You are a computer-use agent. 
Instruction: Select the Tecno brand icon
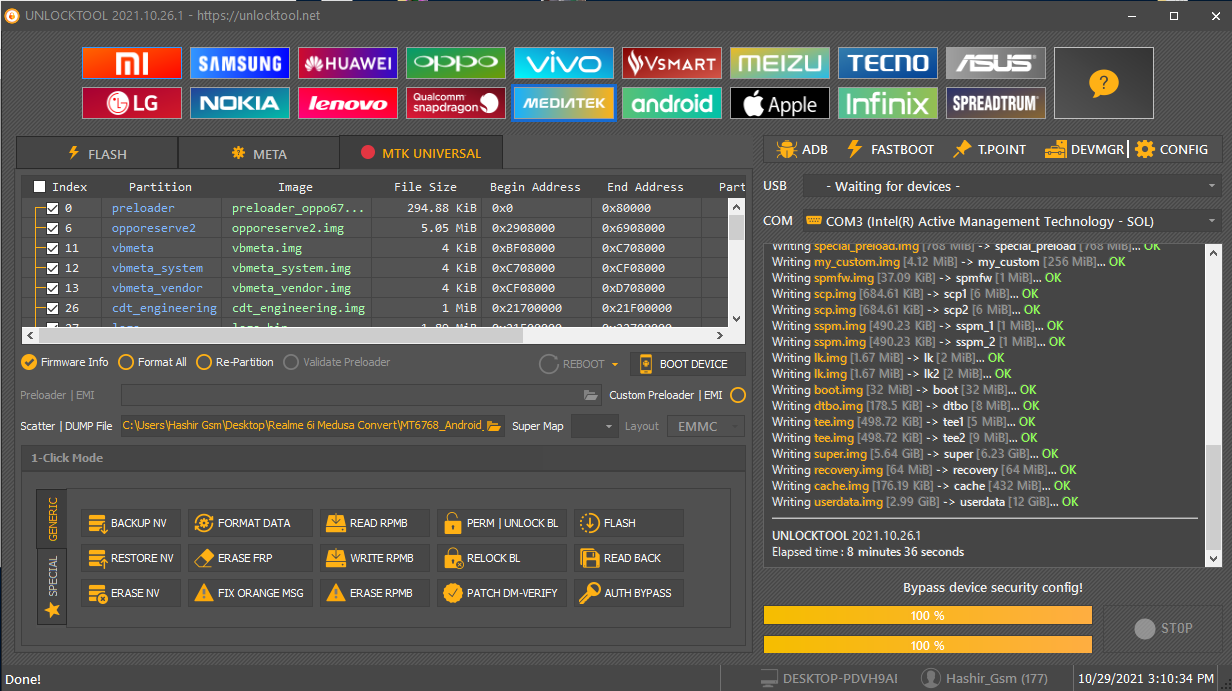click(x=888, y=63)
